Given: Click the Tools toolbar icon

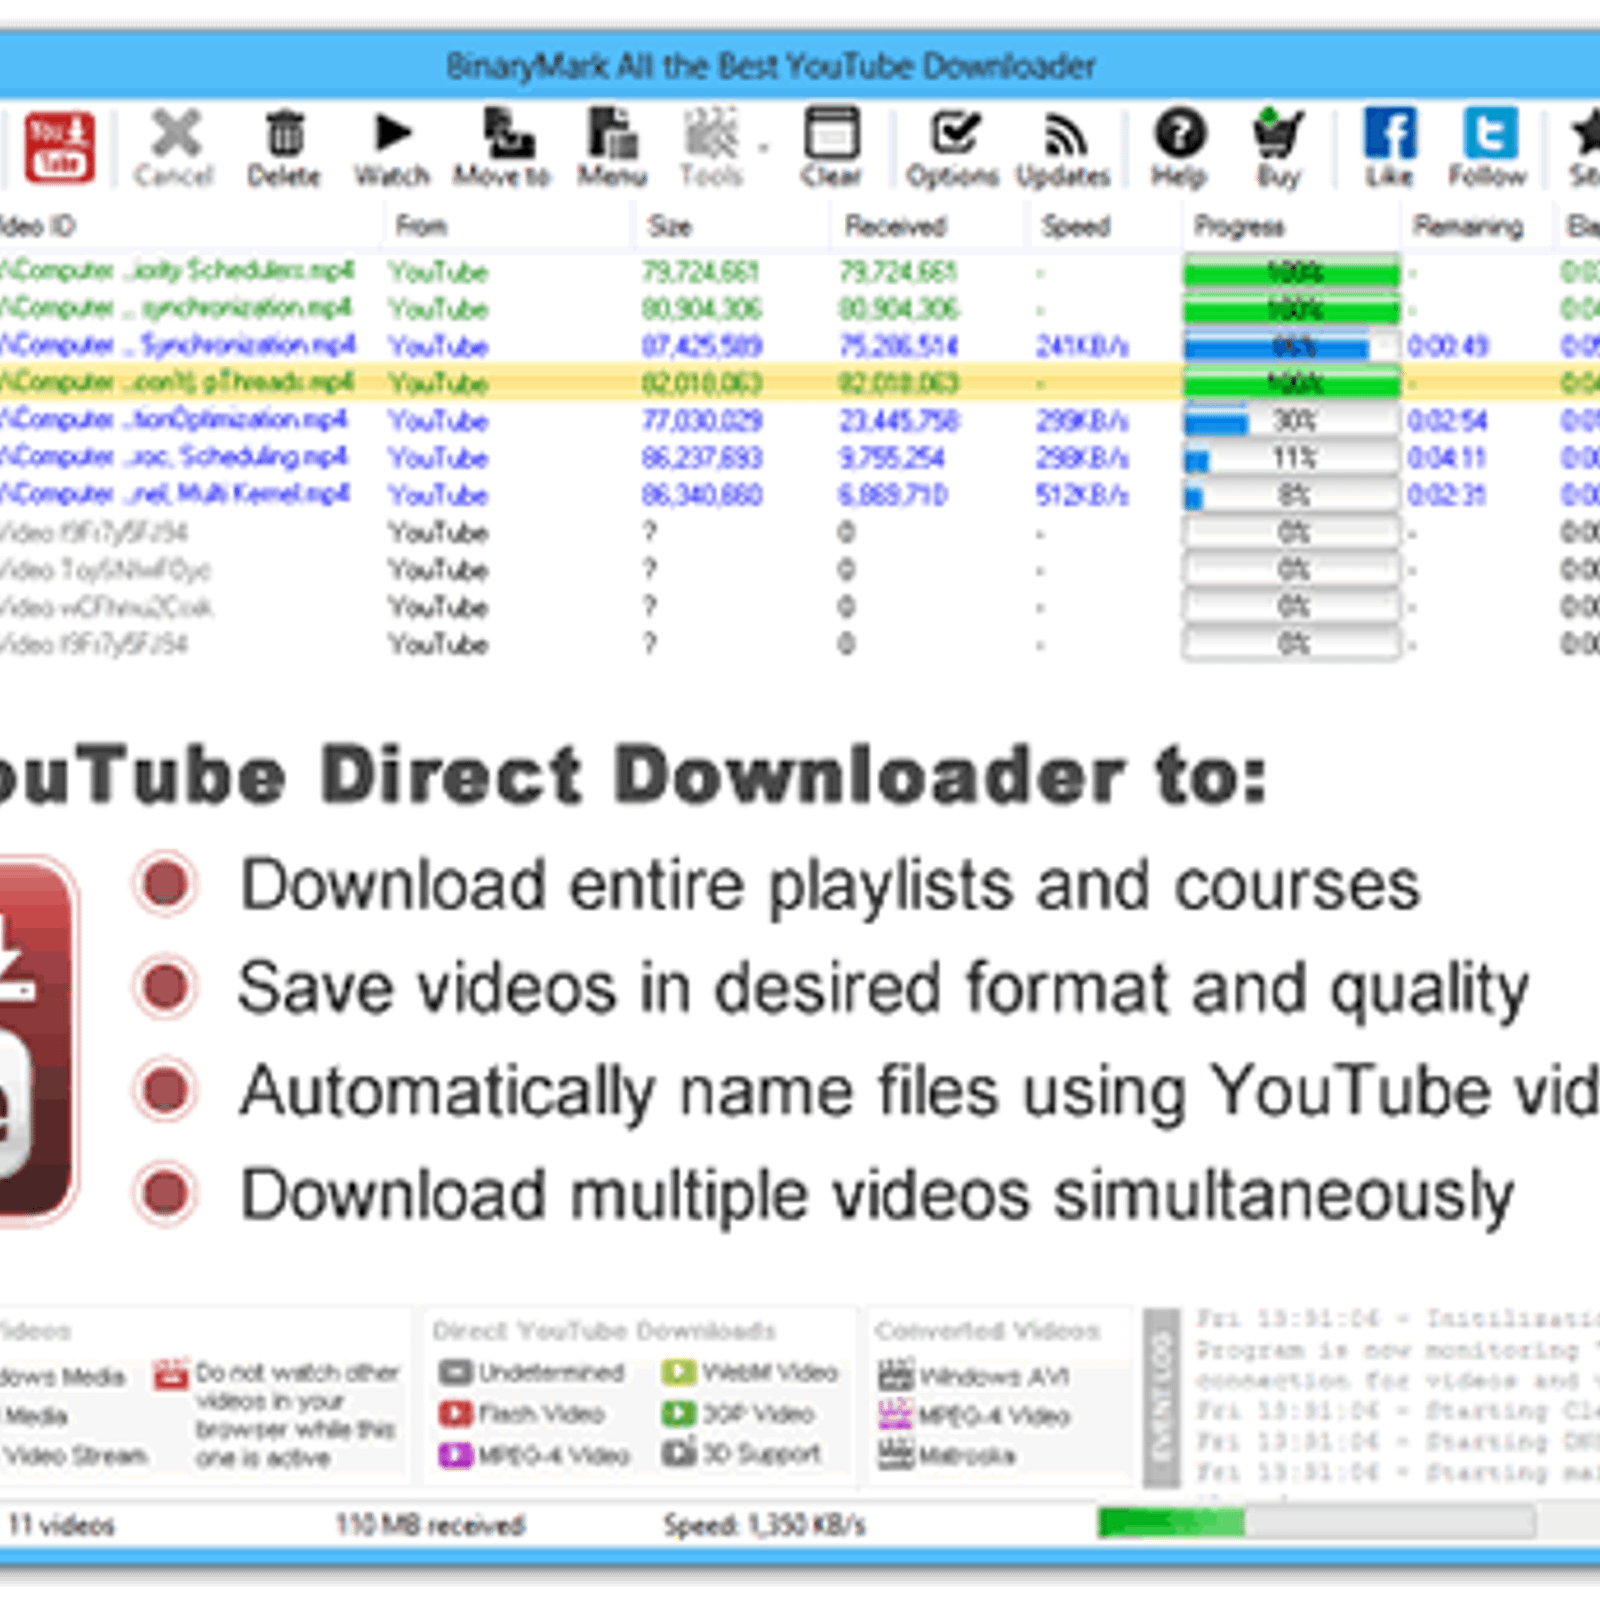Looking at the screenshot, I should click(710, 133).
